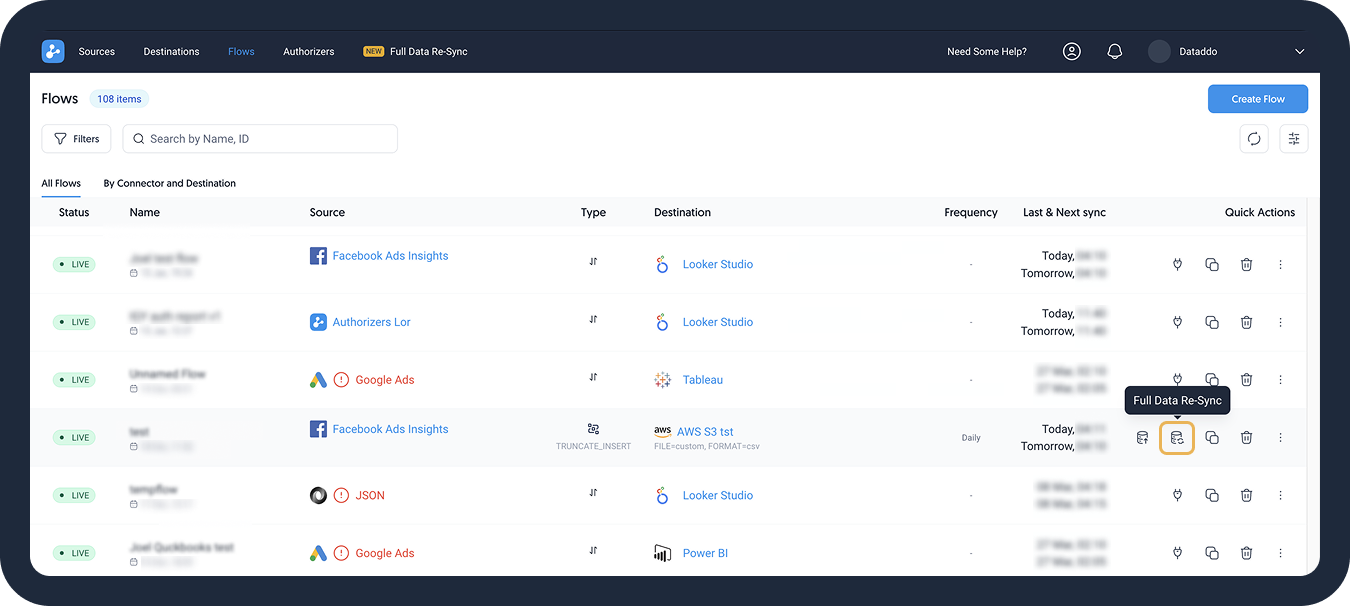
Task: Open the Destinations menu
Action: point(171,51)
